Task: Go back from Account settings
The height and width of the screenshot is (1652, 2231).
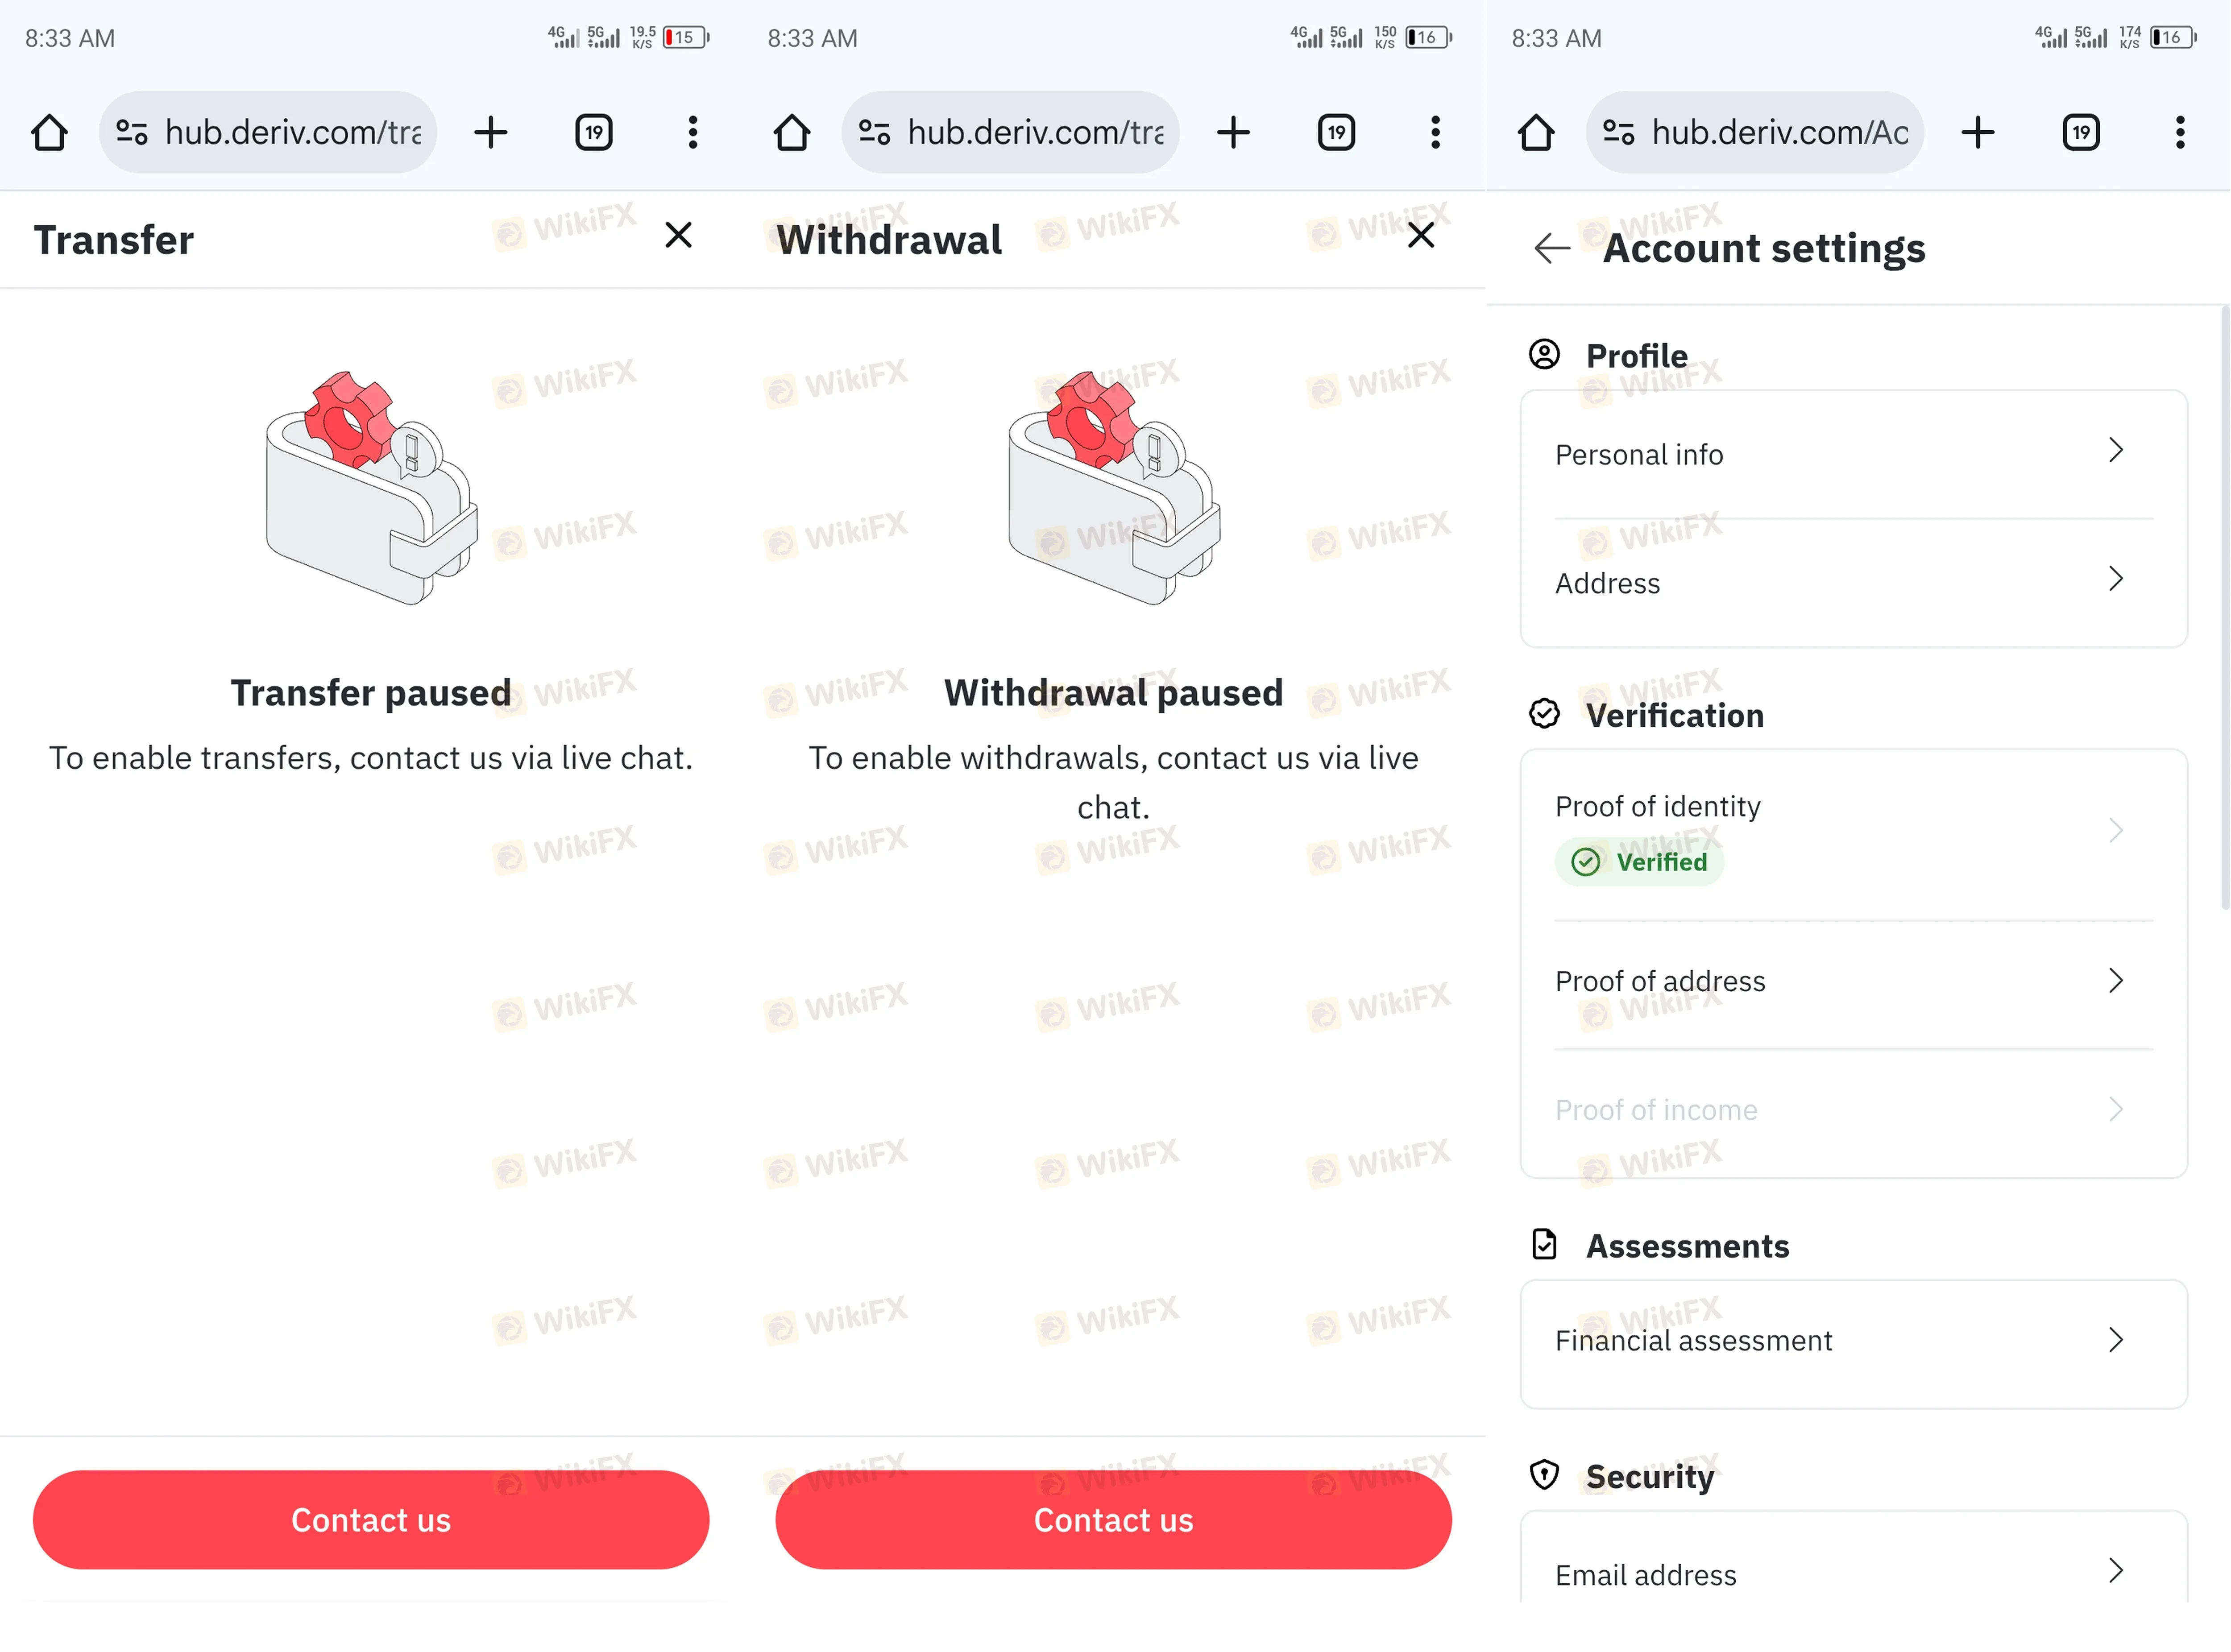Action: (1551, 247)
